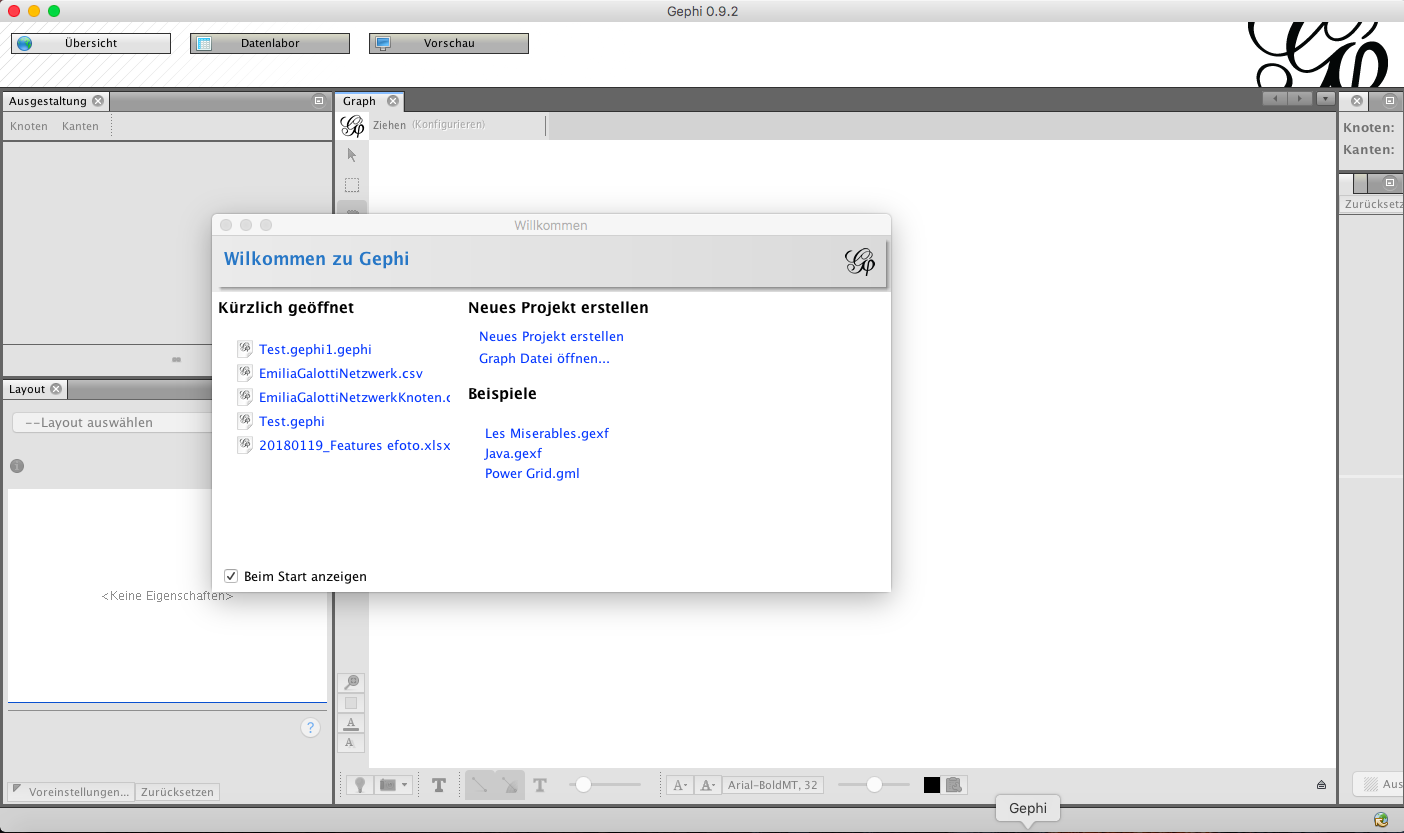Switch to the Übersicht view
This screenshot has width=1404, height=833.
(91, 43)
